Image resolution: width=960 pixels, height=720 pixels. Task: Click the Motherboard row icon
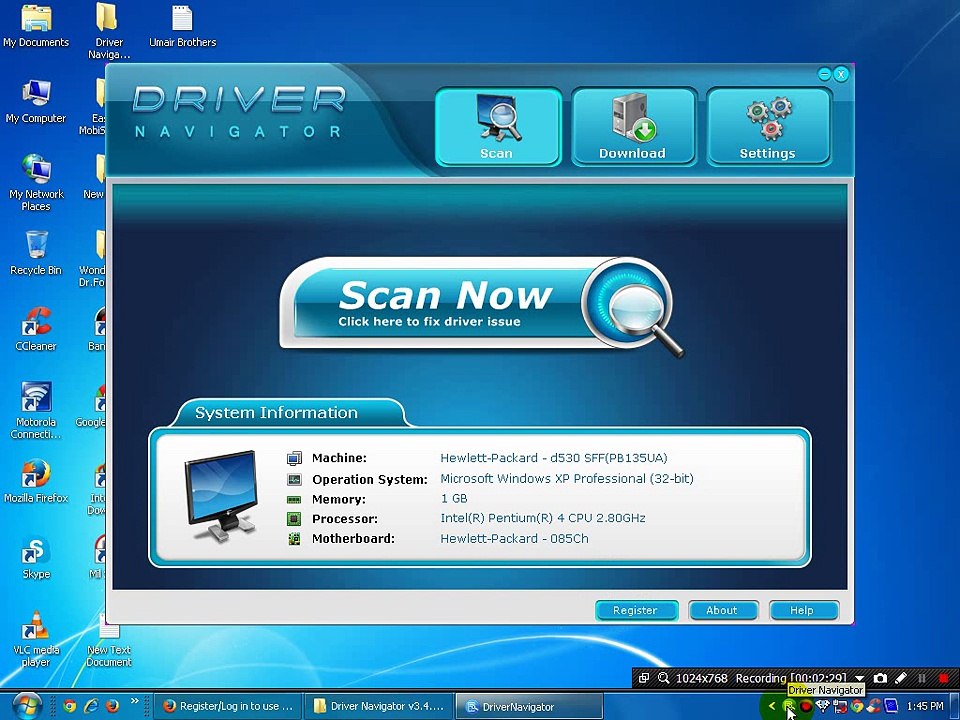294,539
